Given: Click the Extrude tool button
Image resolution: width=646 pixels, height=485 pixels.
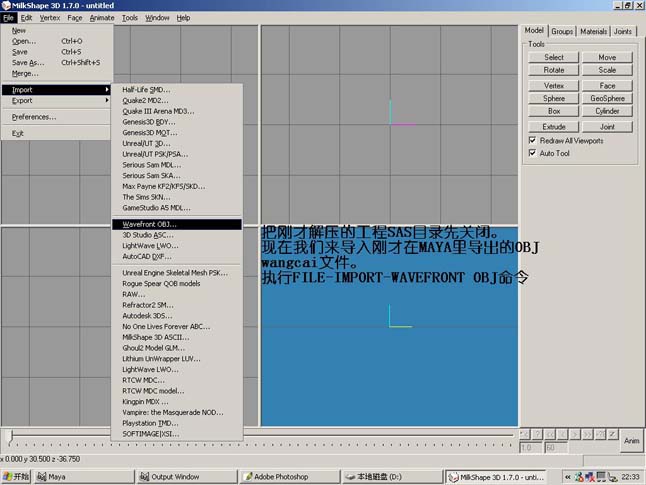Looking at the screenshot, I should click(554, 127).
